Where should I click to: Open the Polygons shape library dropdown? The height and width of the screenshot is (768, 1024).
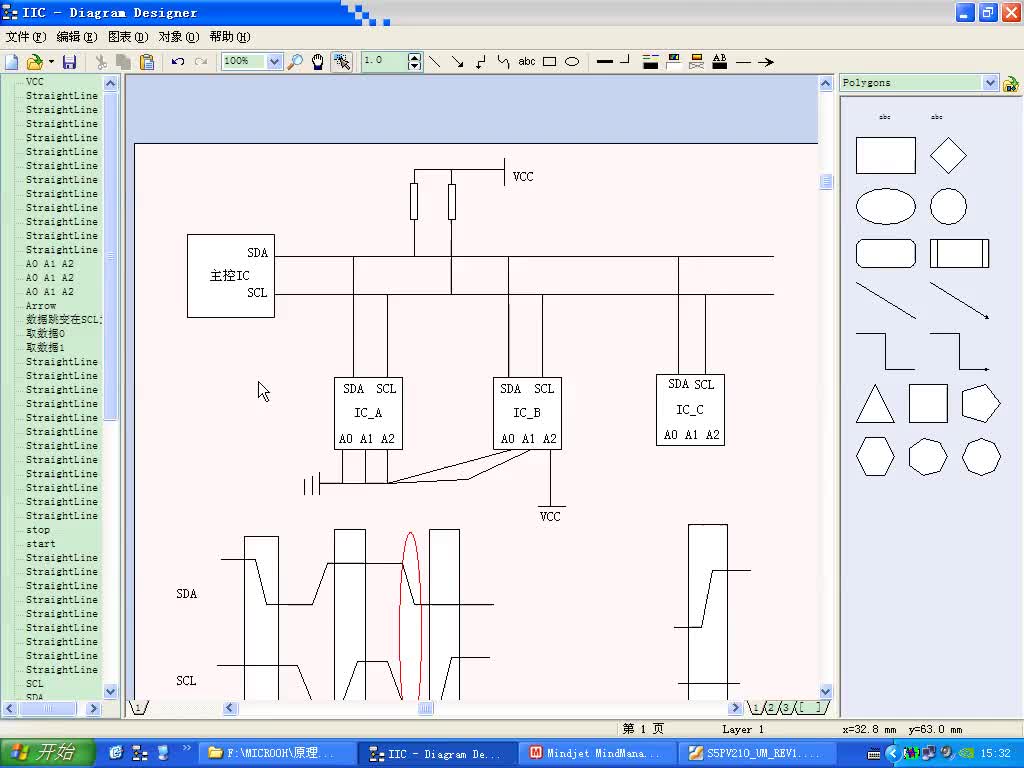(x=989, y=82)
